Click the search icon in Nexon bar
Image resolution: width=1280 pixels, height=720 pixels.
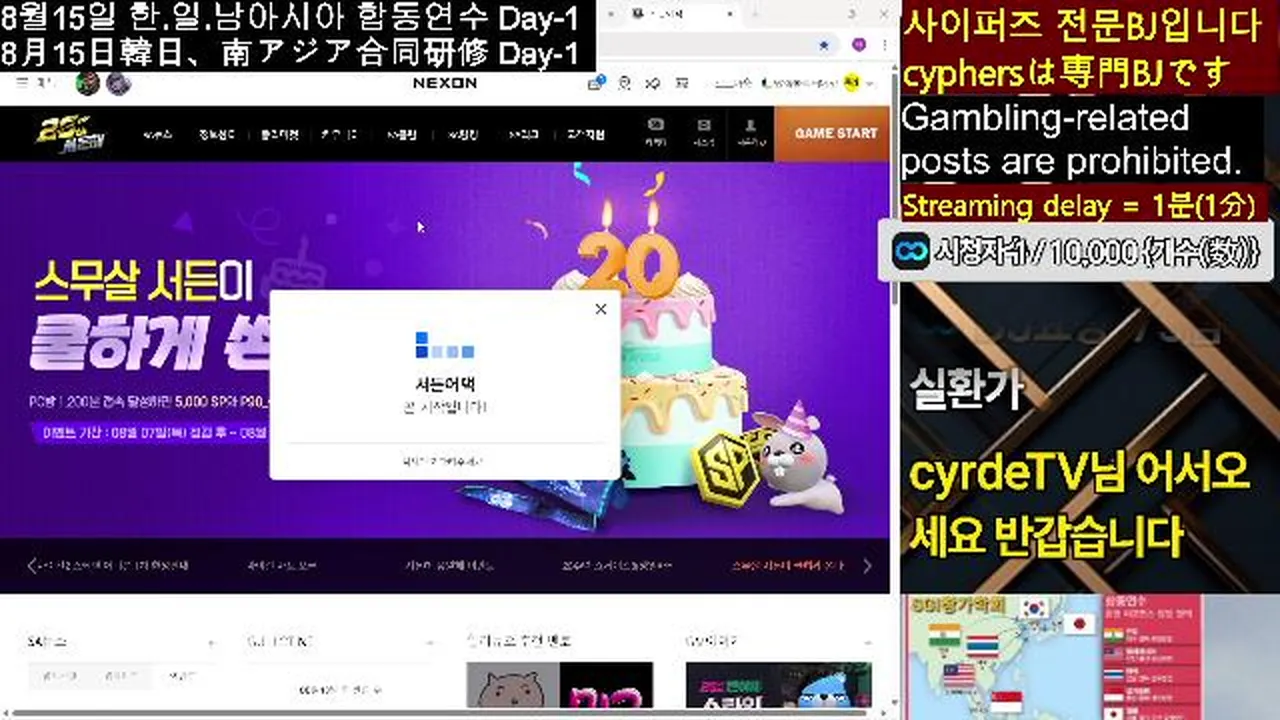624,84
